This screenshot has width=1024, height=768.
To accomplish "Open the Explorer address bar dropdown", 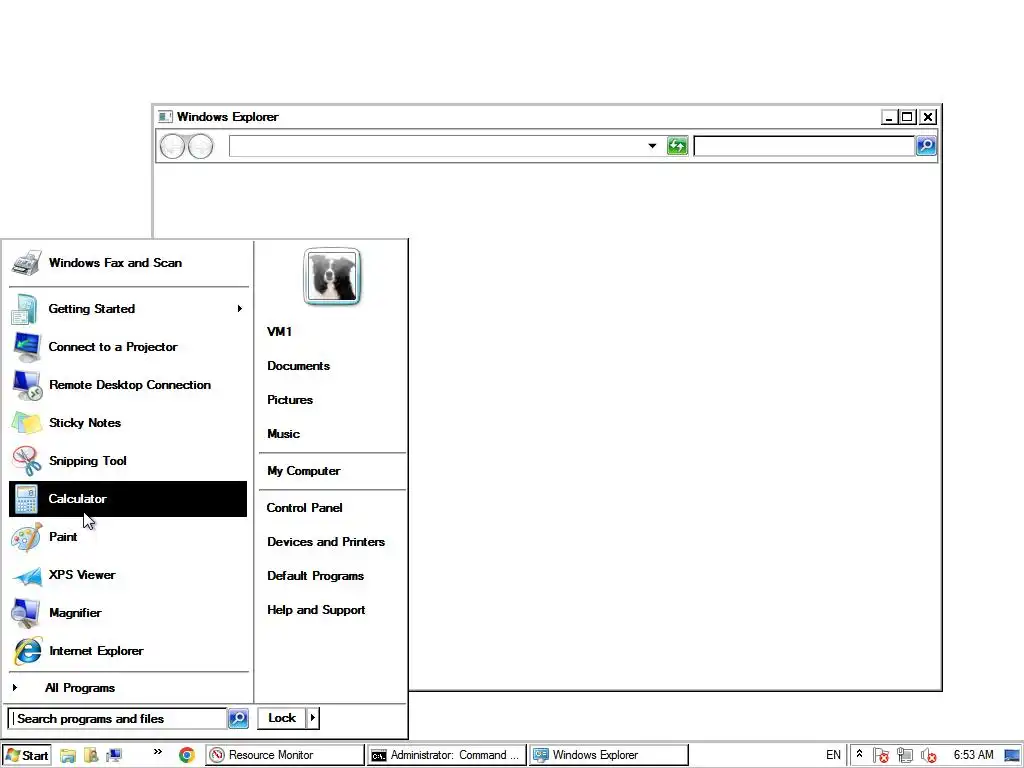I will pyautogui.click(x=652, y=146).
